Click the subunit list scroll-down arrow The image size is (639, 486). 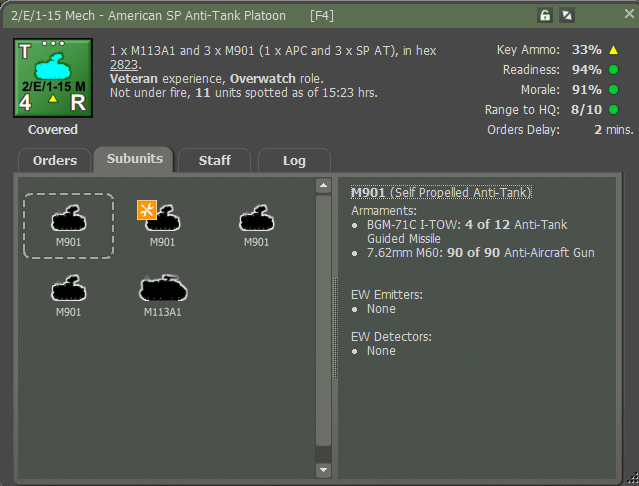323,470
